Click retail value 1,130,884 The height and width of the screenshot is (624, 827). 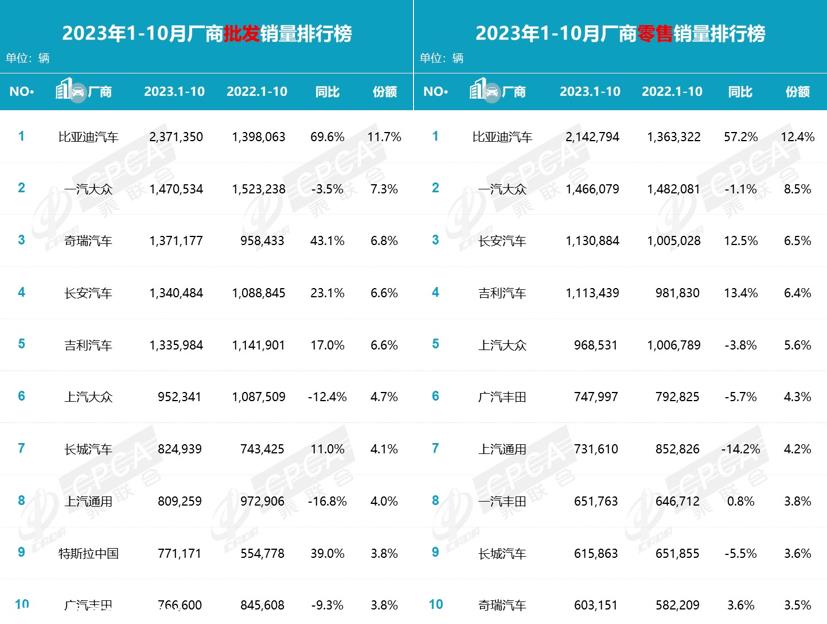pos(592,241)
